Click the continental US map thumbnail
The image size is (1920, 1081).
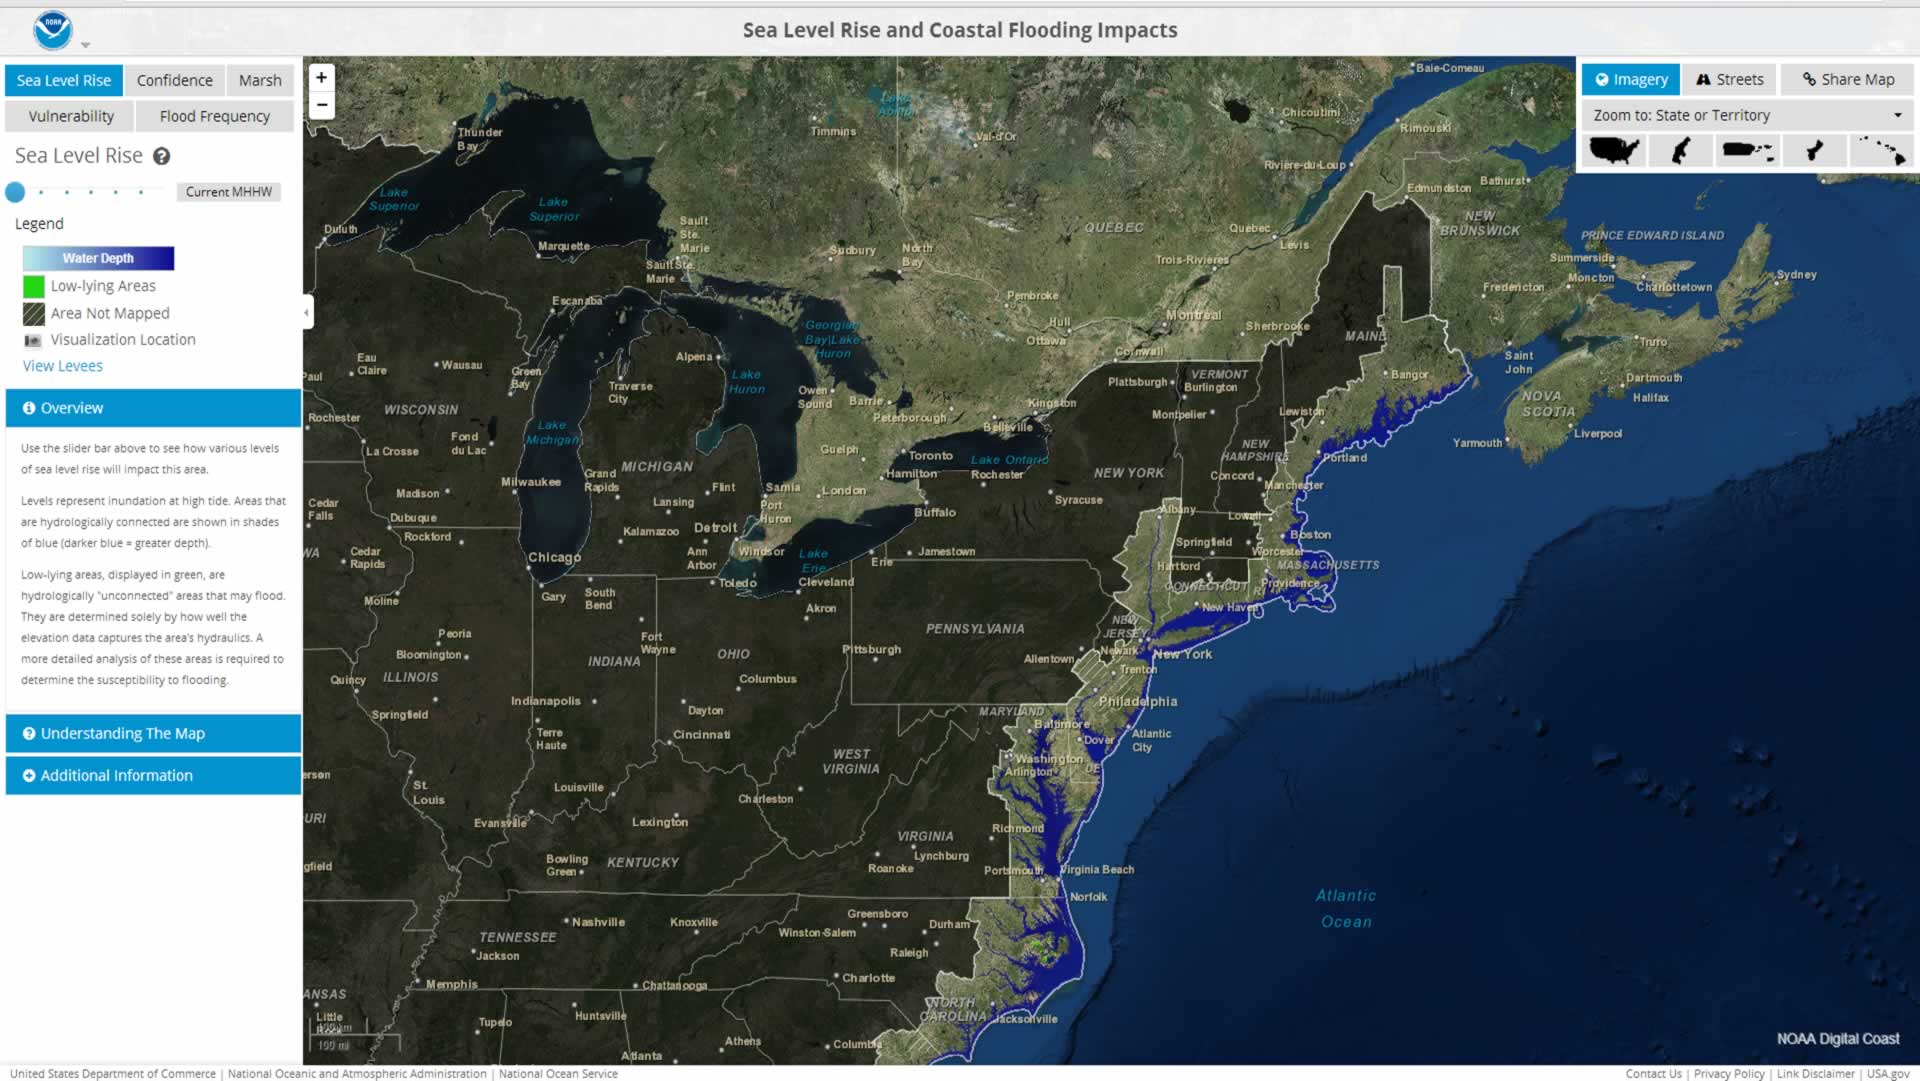click(1614, 149)
